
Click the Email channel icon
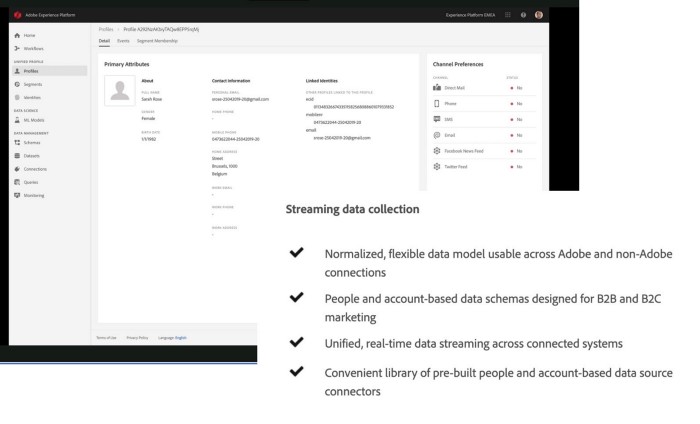[x=437, y=135]
